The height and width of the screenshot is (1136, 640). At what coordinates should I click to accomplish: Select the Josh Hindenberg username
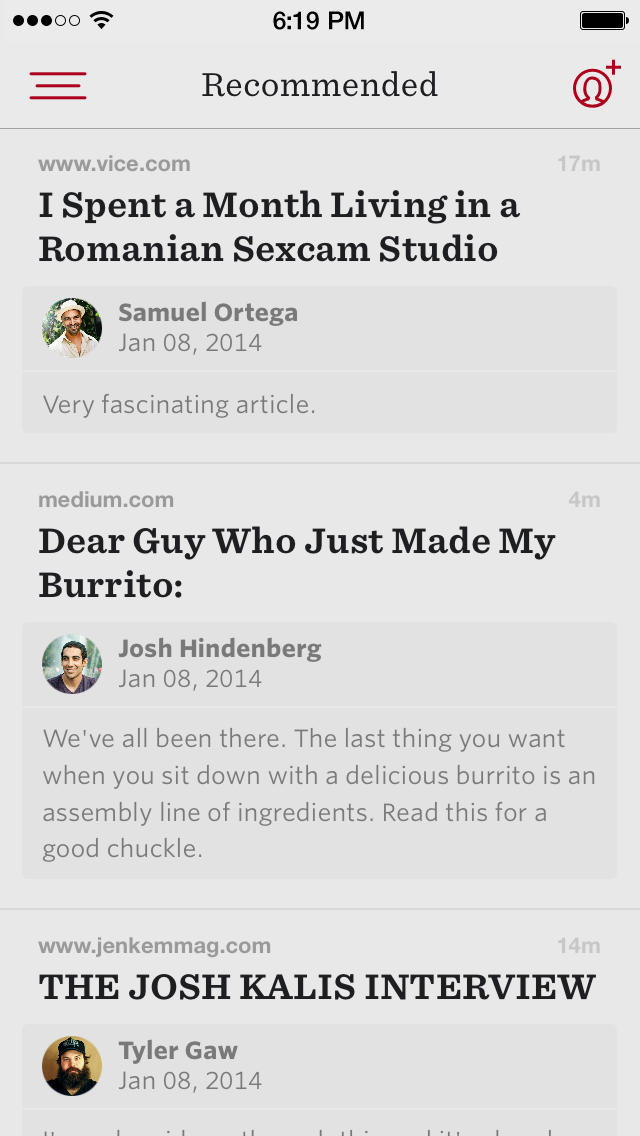(x=220, y=649)
